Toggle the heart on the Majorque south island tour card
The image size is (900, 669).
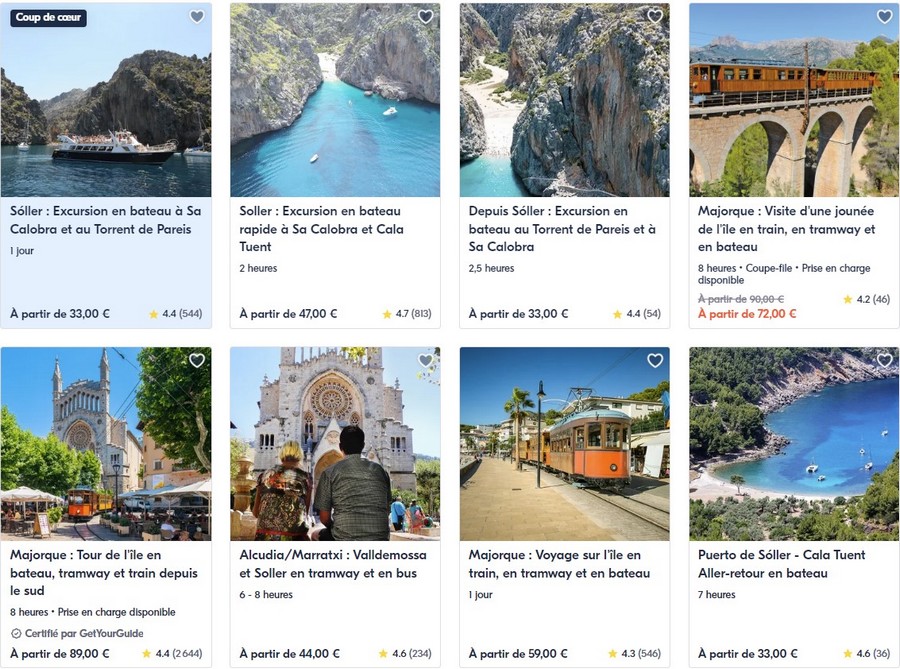(x=197, y=361)
